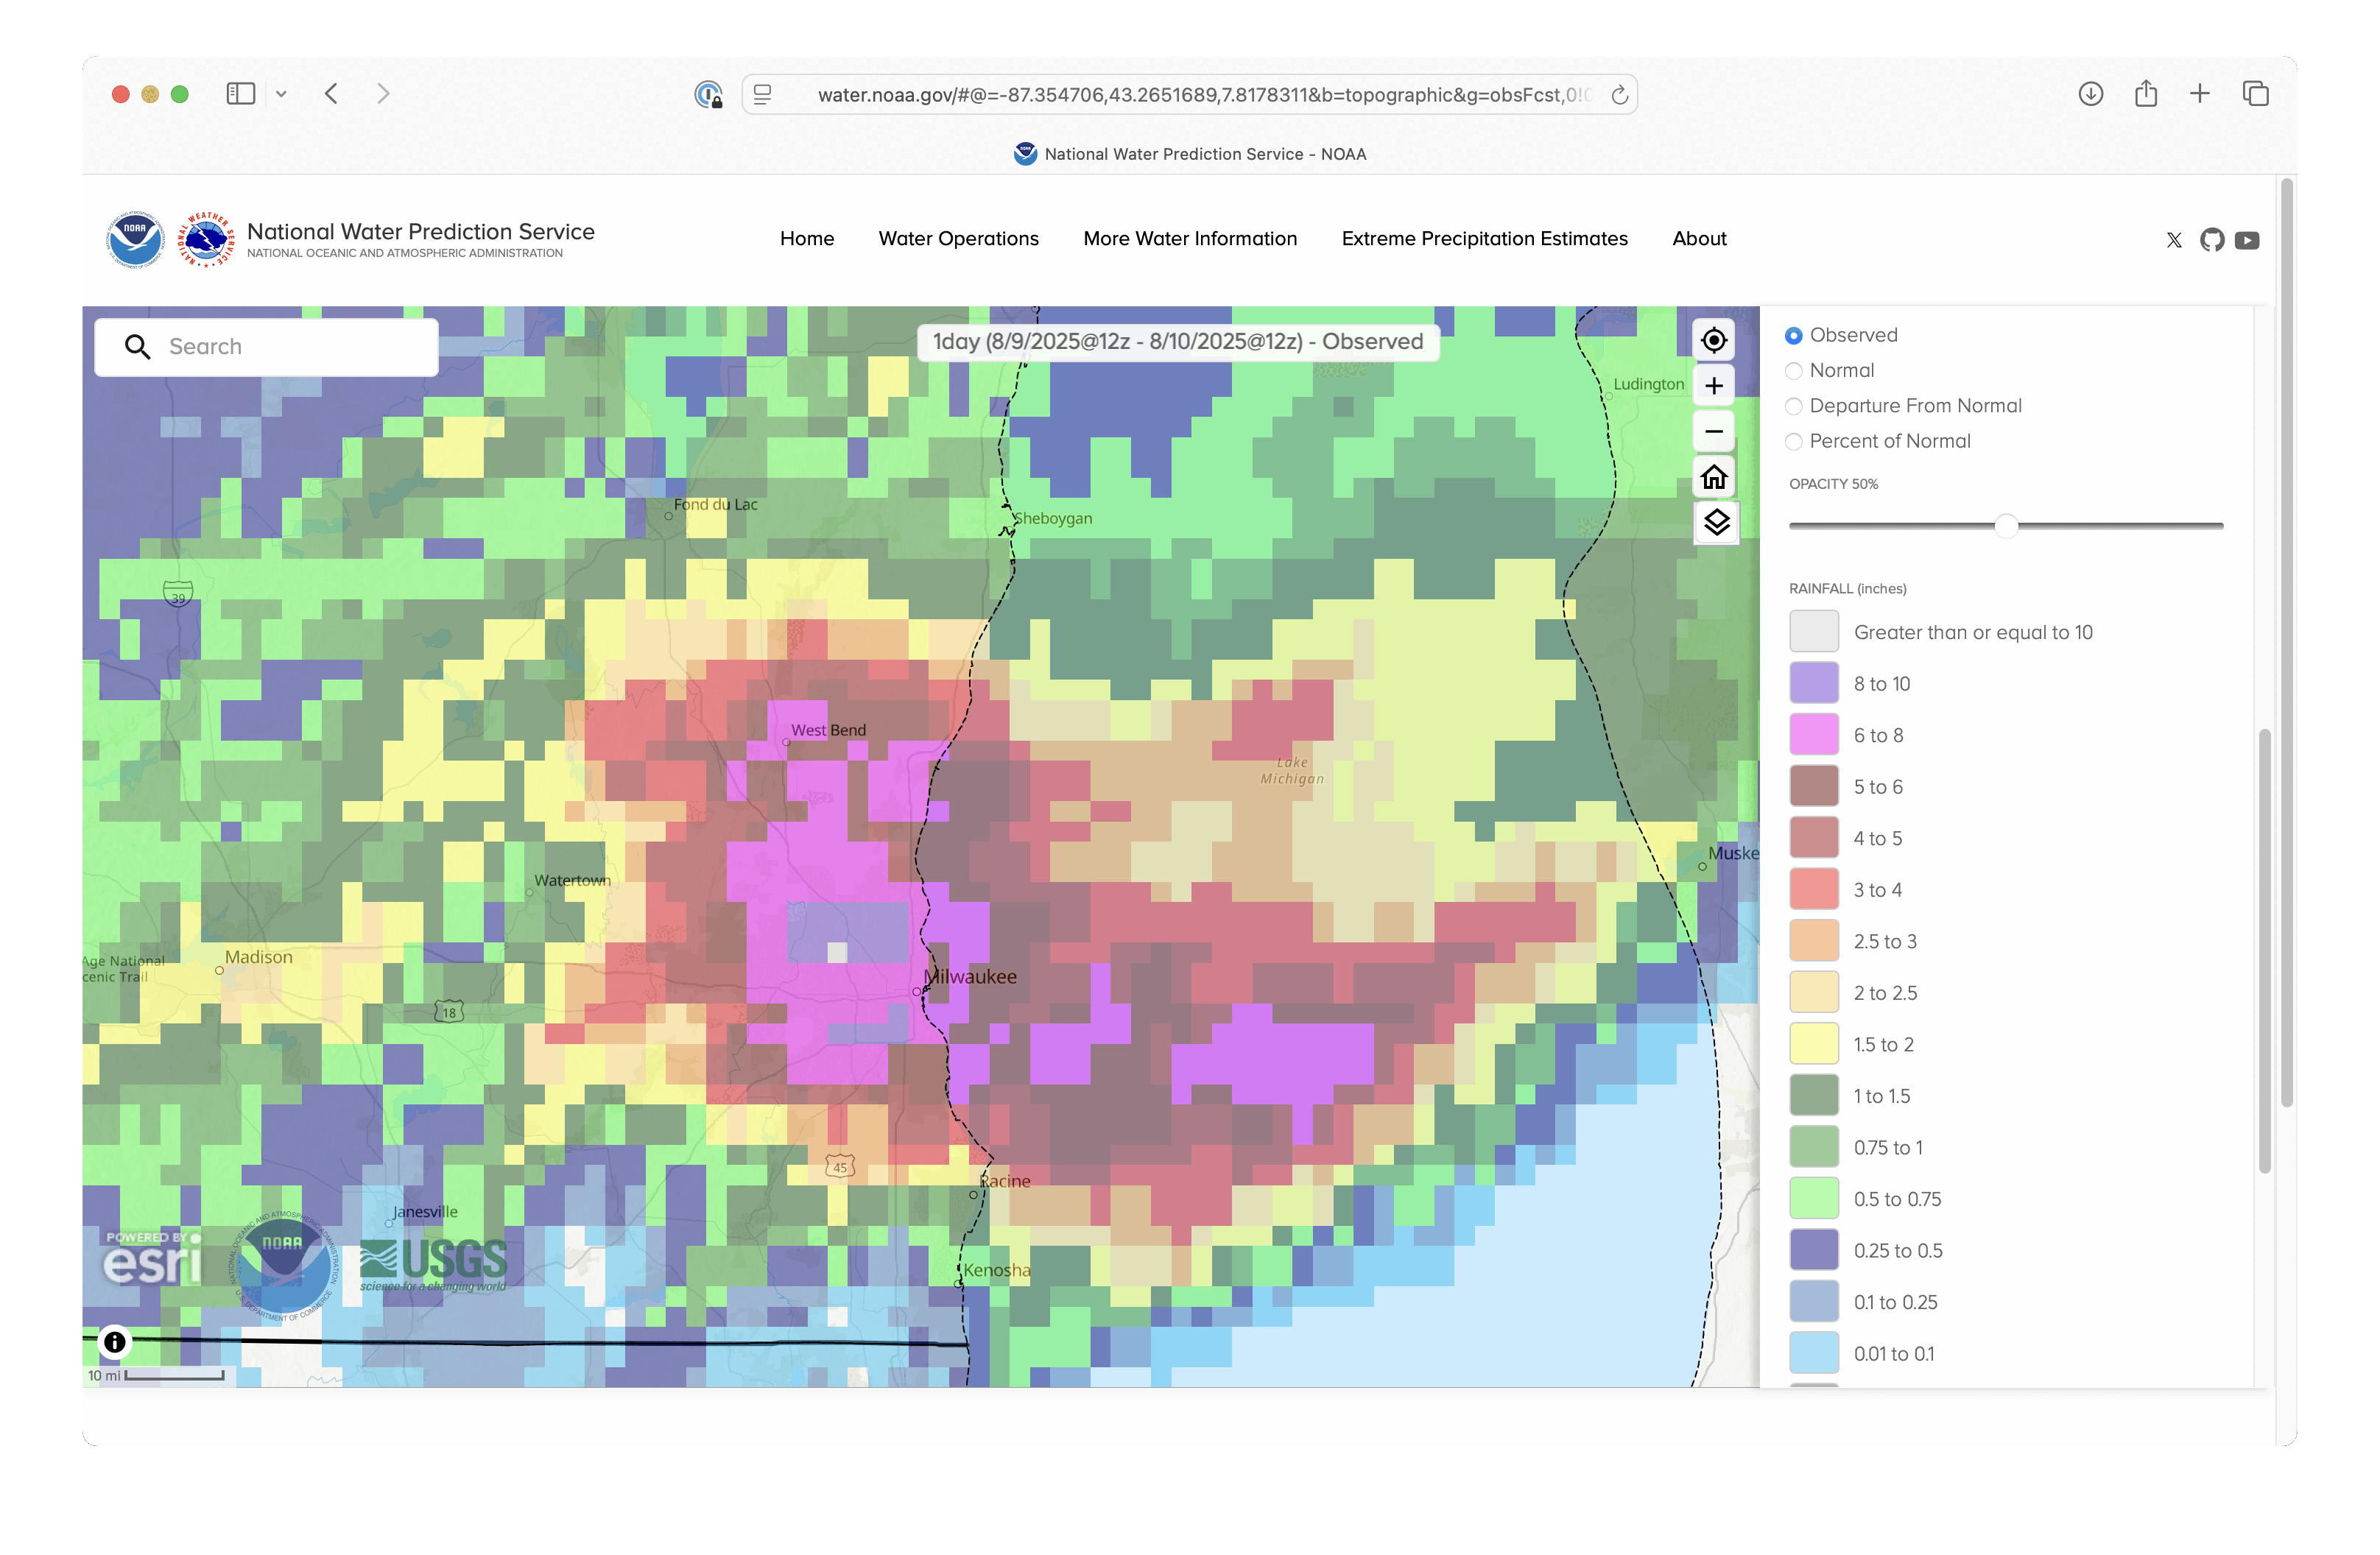Select Percent of Normal option
Image resolution: width=2380 pixels, height=1555 pixels.
[x=1794, y=442]
